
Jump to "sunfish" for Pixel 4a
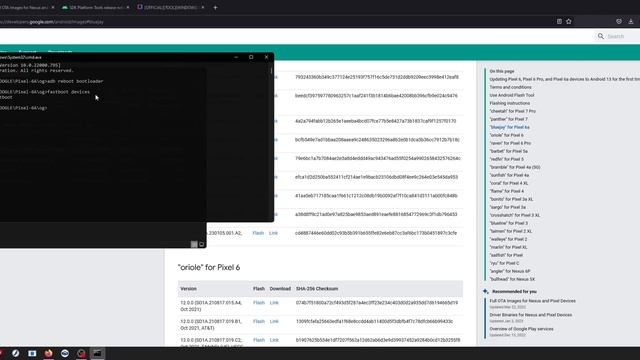509,175
